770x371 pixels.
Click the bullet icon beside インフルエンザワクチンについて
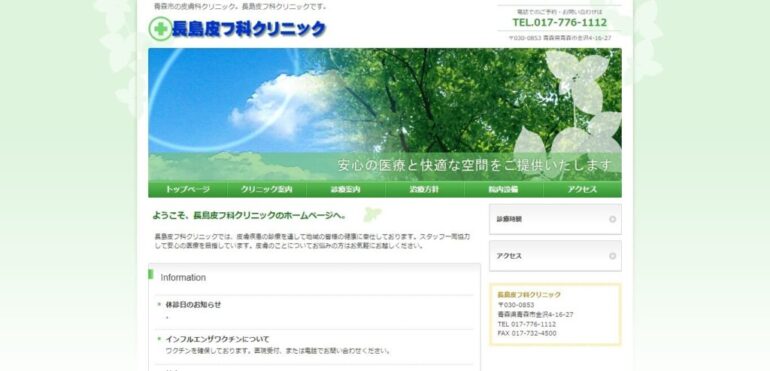(159, 339)
